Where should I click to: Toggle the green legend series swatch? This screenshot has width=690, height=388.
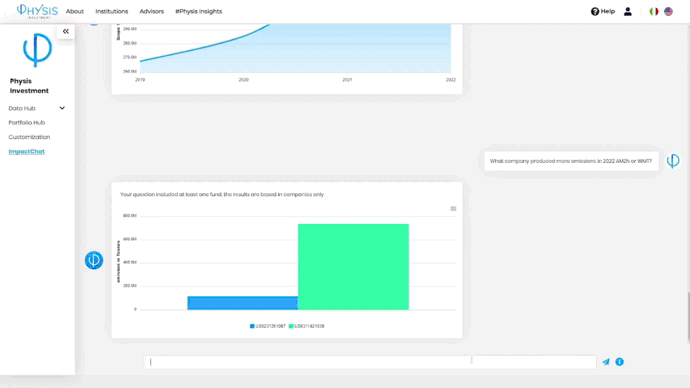[x=291, y=326]
